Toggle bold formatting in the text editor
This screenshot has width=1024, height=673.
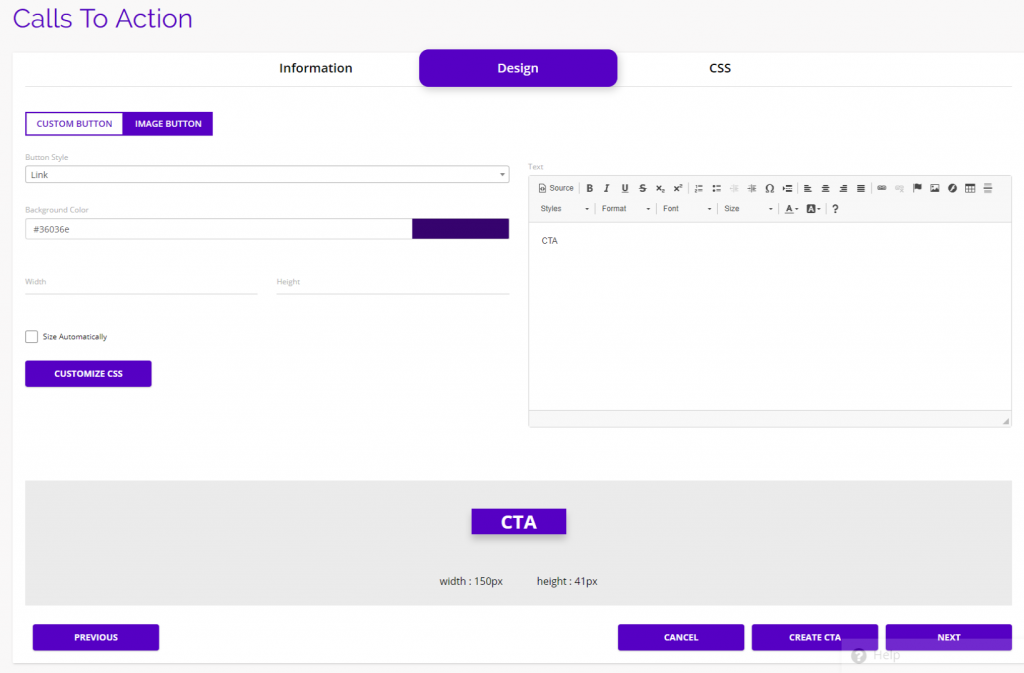coord(589,188)
